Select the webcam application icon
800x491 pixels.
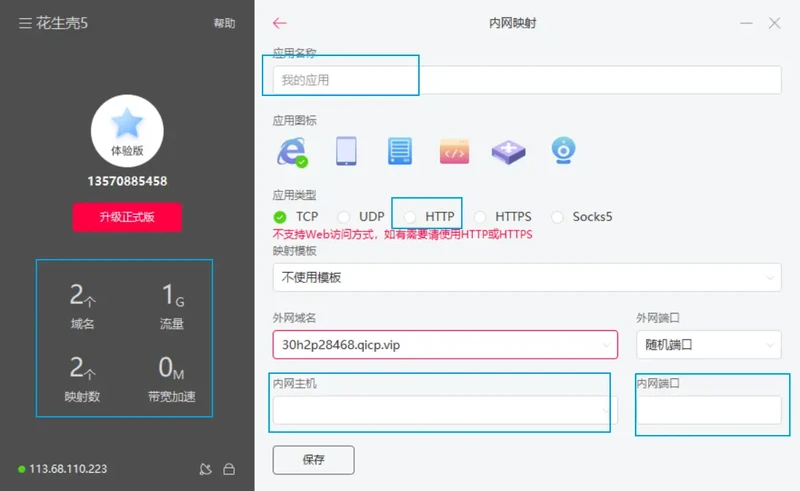(563, 151)
